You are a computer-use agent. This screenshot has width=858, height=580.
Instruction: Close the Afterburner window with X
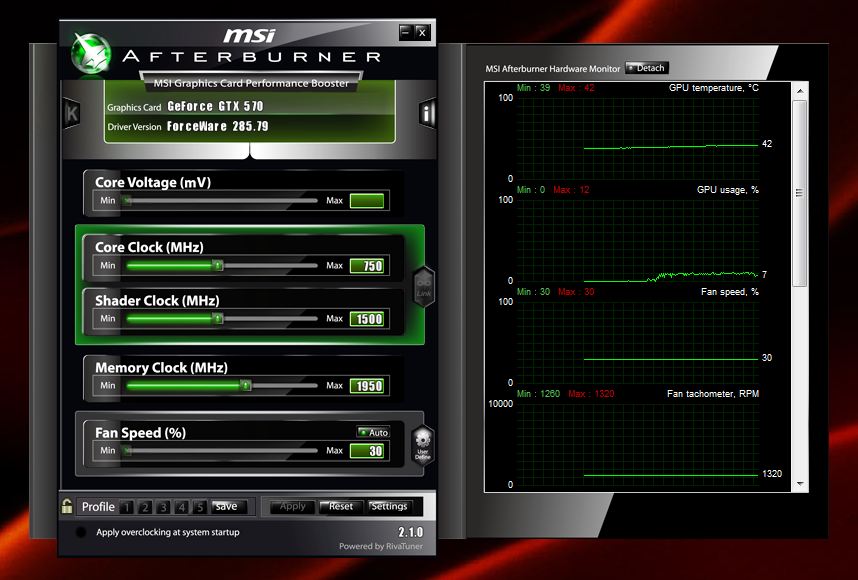coord(422,32)
